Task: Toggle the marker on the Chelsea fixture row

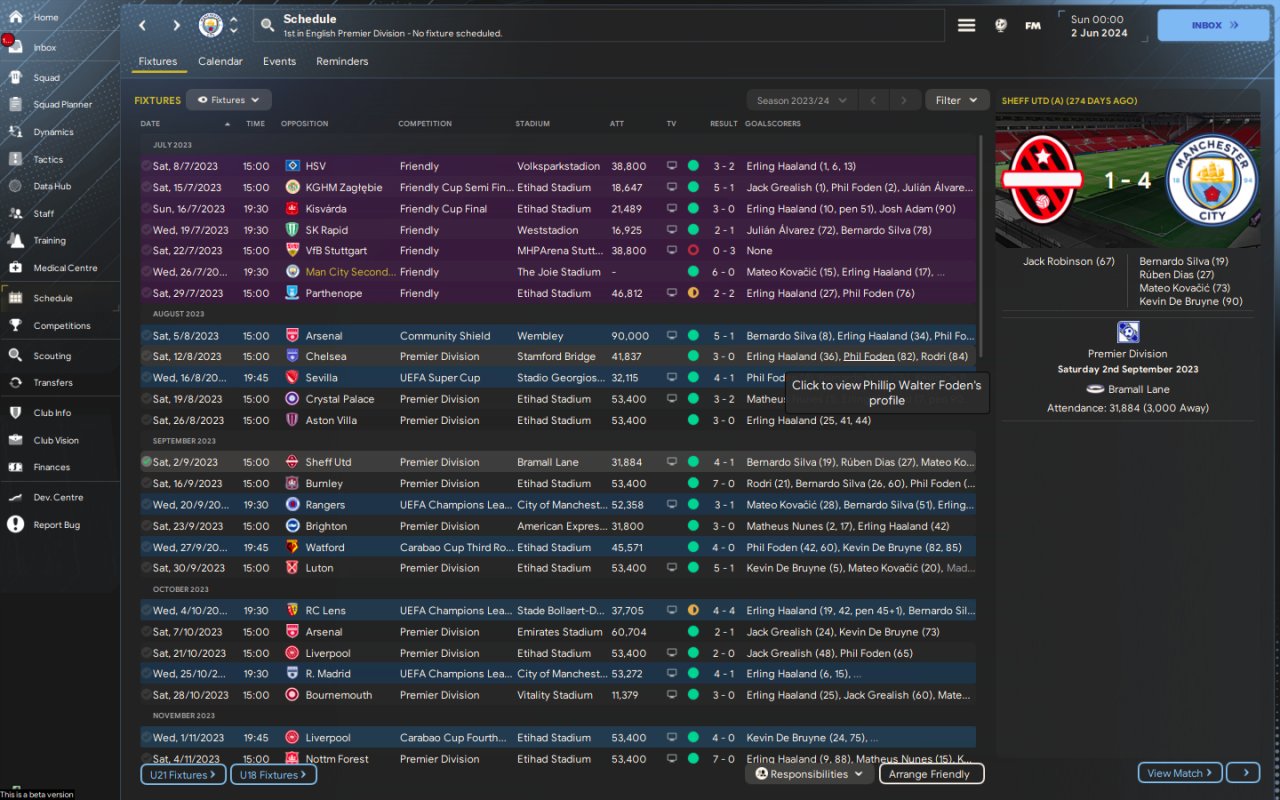Action: (146, 356)
